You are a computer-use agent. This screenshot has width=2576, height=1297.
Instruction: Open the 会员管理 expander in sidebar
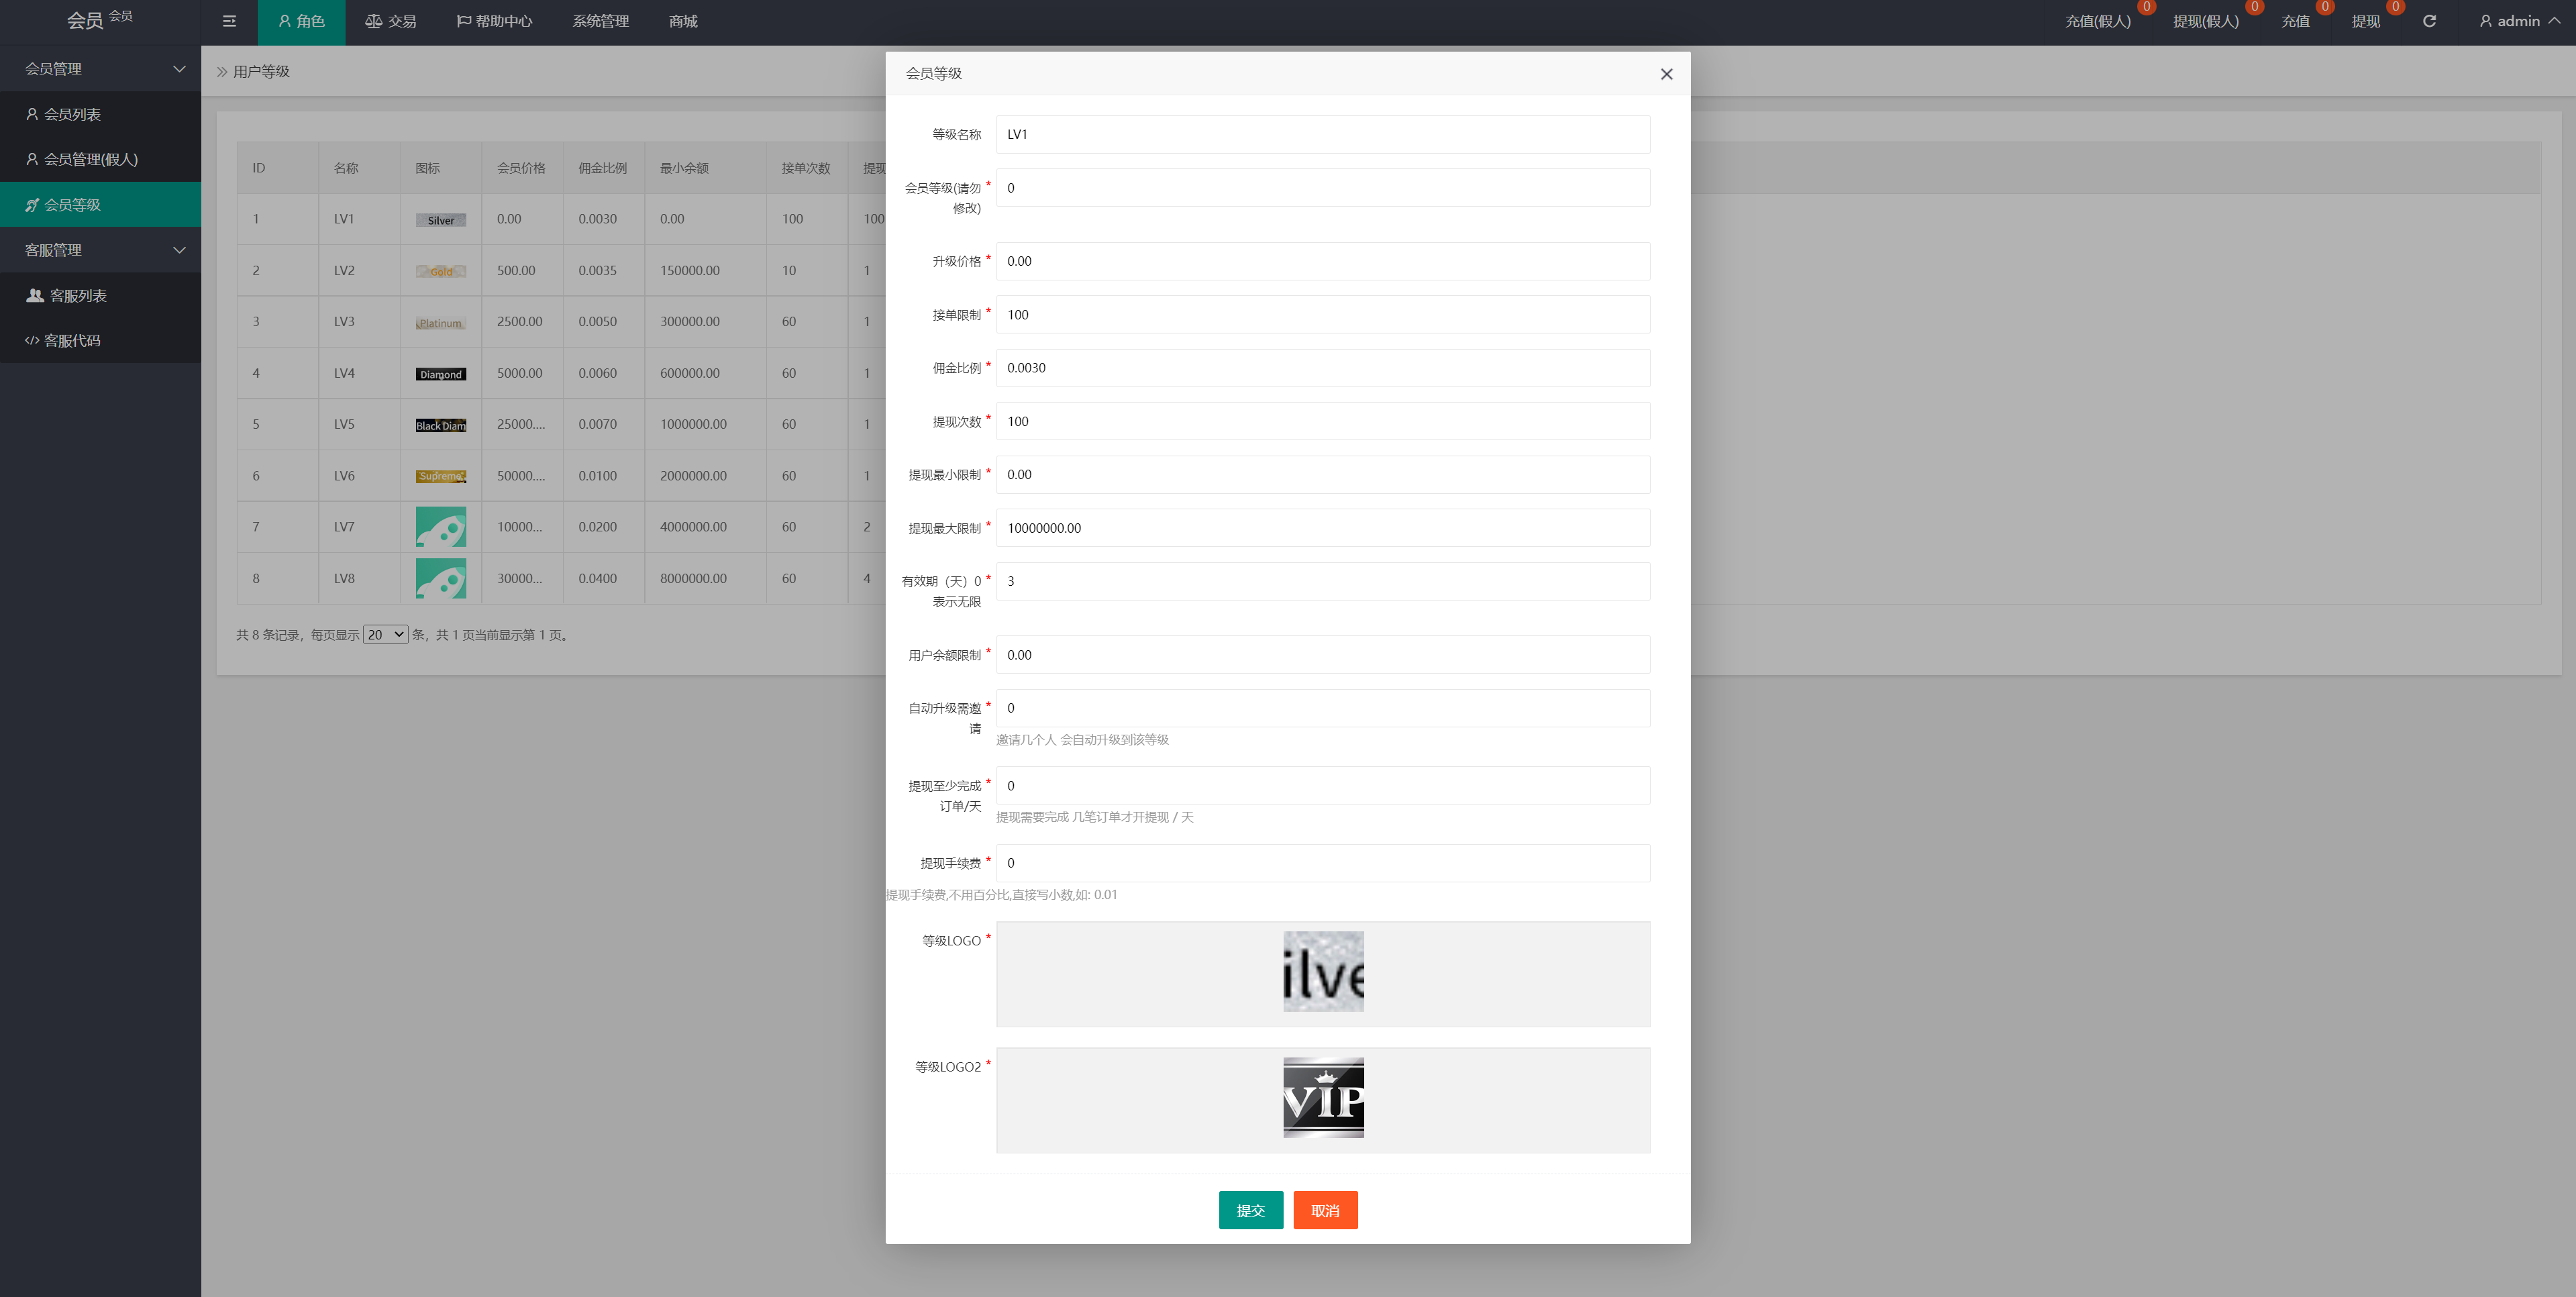tap(99, 68)
